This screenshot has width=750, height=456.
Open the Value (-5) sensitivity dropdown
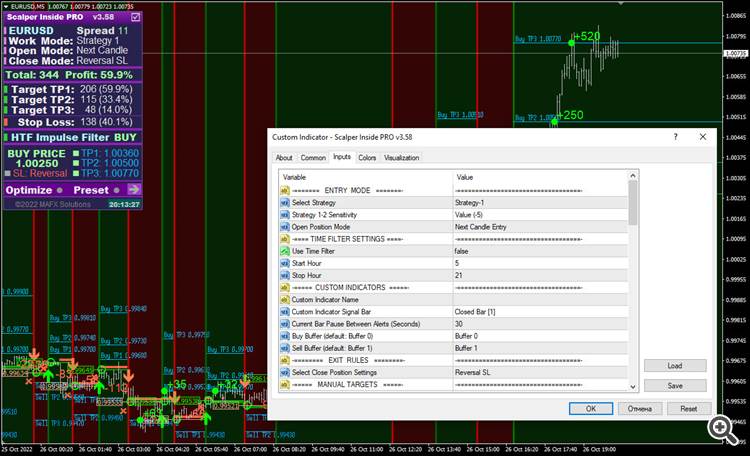click(x=540, y=215)
